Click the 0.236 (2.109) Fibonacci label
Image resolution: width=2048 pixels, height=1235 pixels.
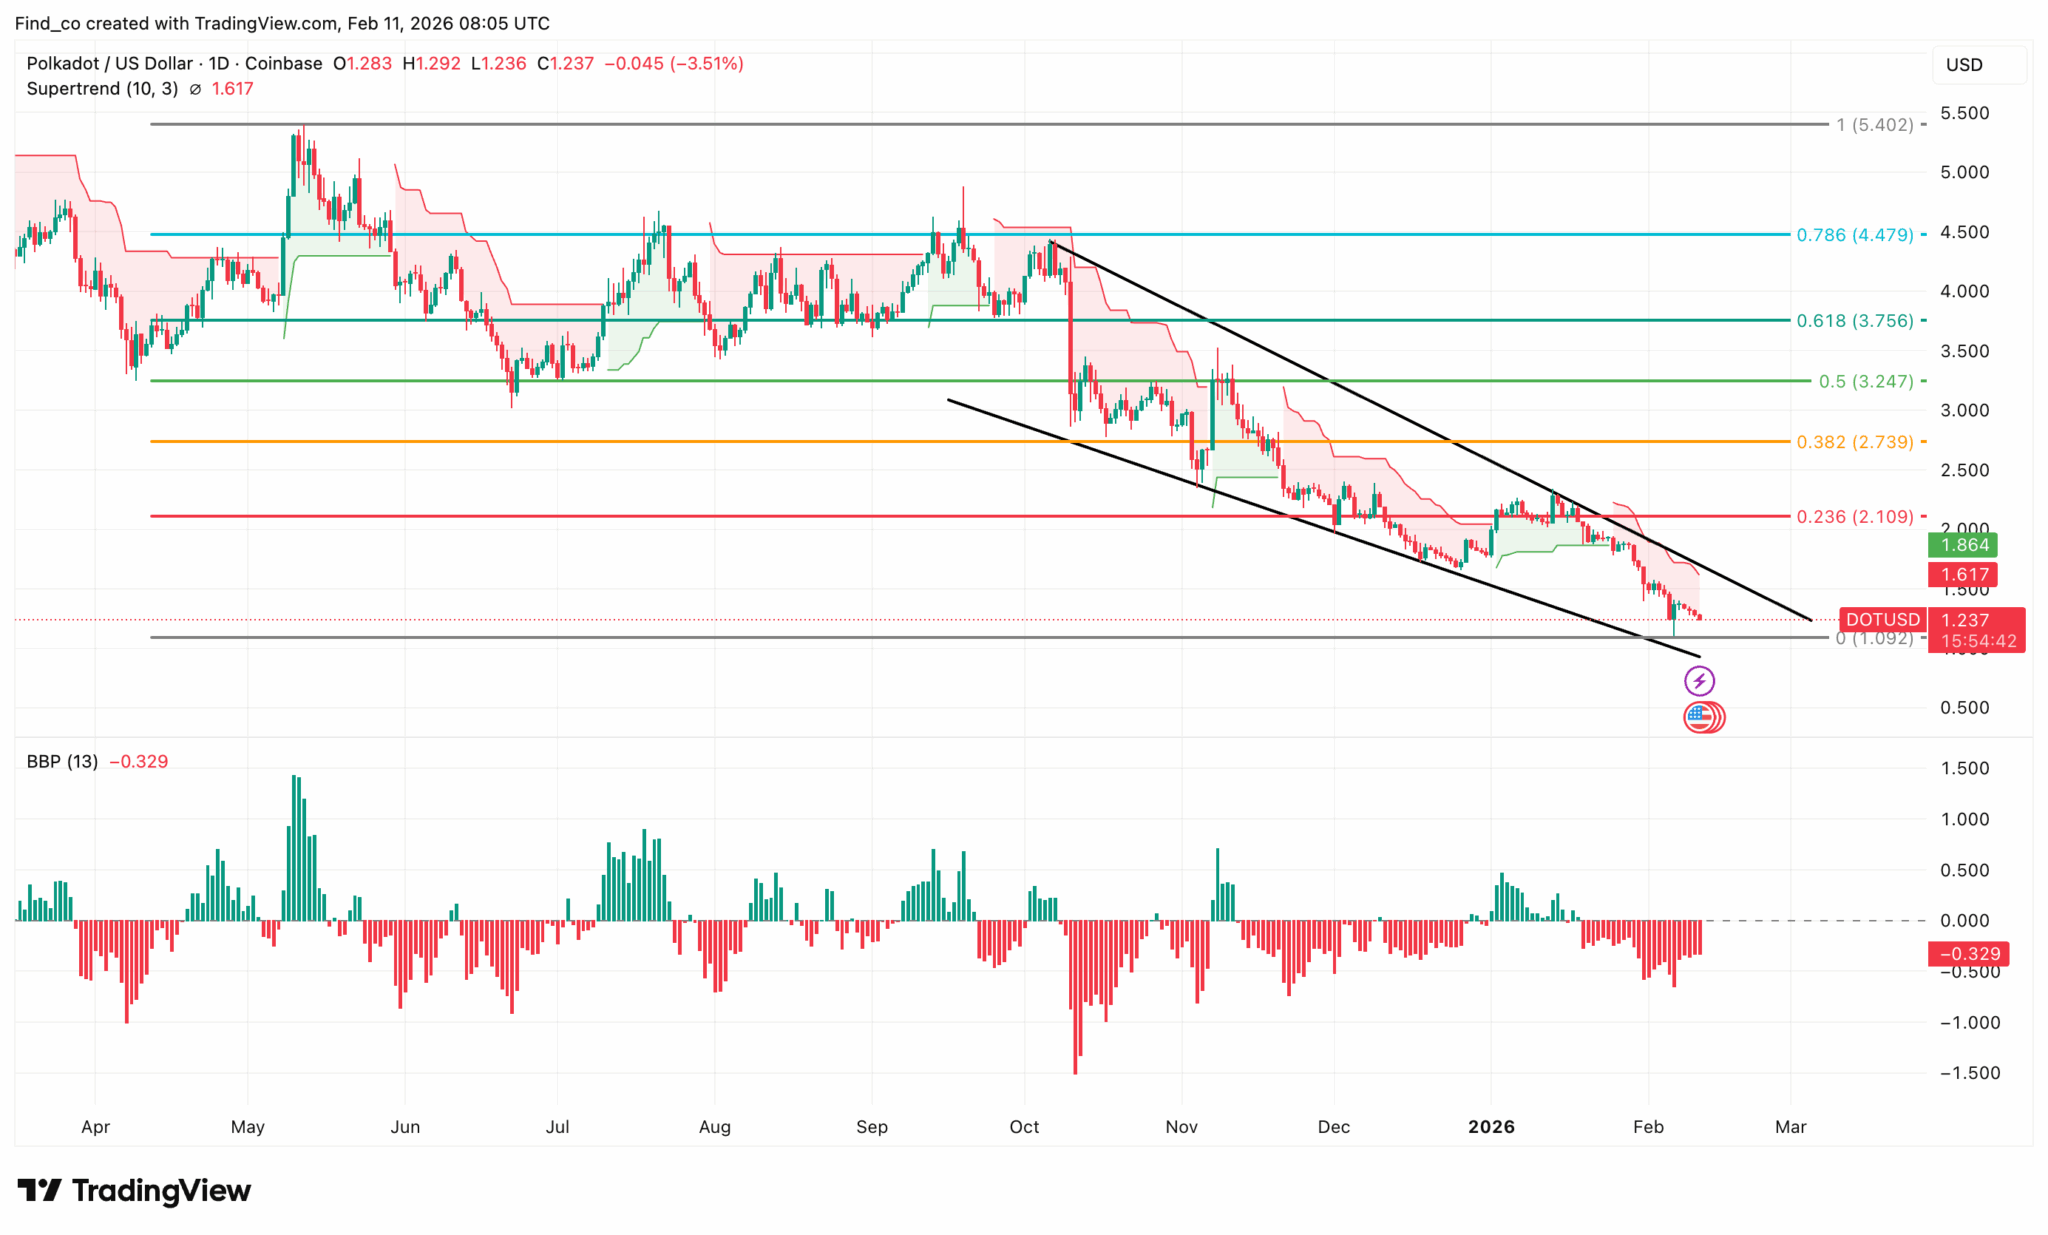(1855, 517)
